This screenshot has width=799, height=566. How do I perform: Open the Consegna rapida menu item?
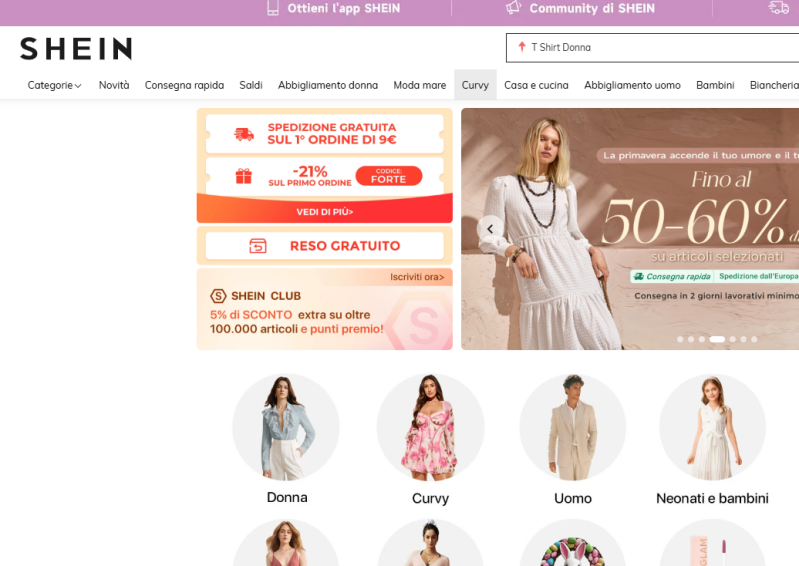(184, 85)
